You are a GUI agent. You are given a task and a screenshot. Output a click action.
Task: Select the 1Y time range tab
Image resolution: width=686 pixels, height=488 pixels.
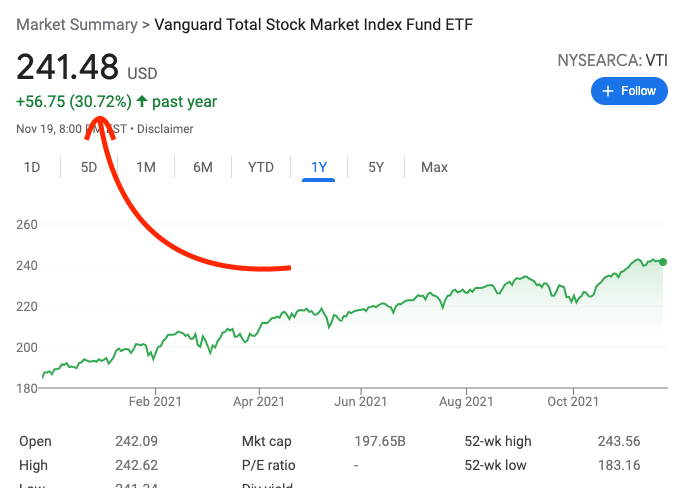(x=319, y=167)
